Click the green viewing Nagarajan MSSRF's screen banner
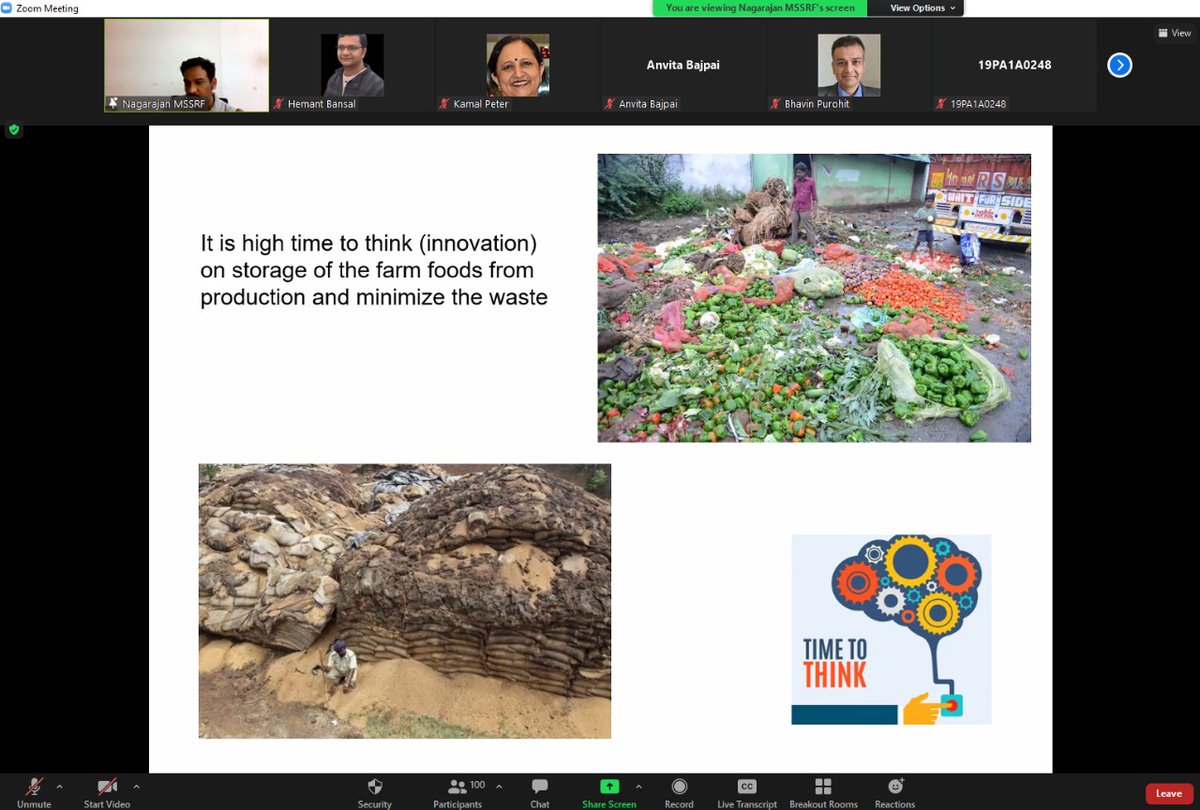The image size is (1200, 810). coord(760,8)
